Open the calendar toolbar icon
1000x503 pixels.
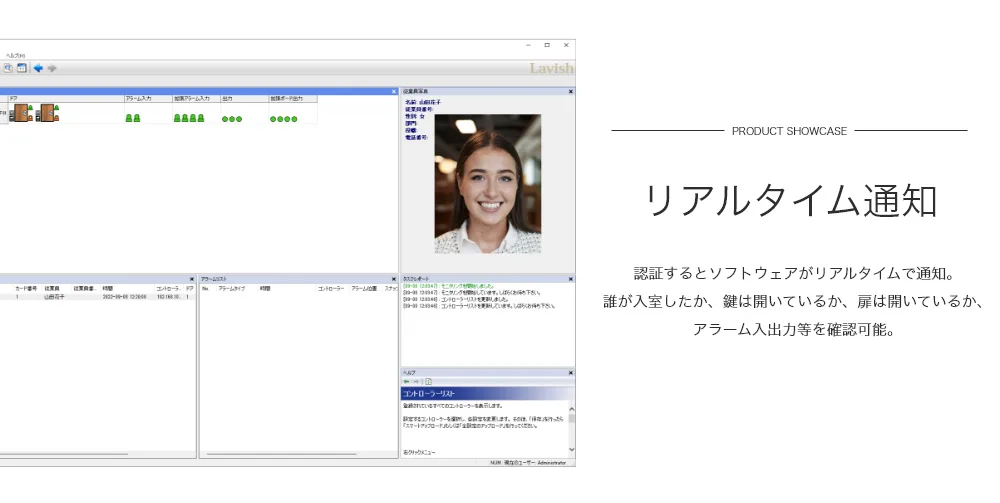[22, 68]
